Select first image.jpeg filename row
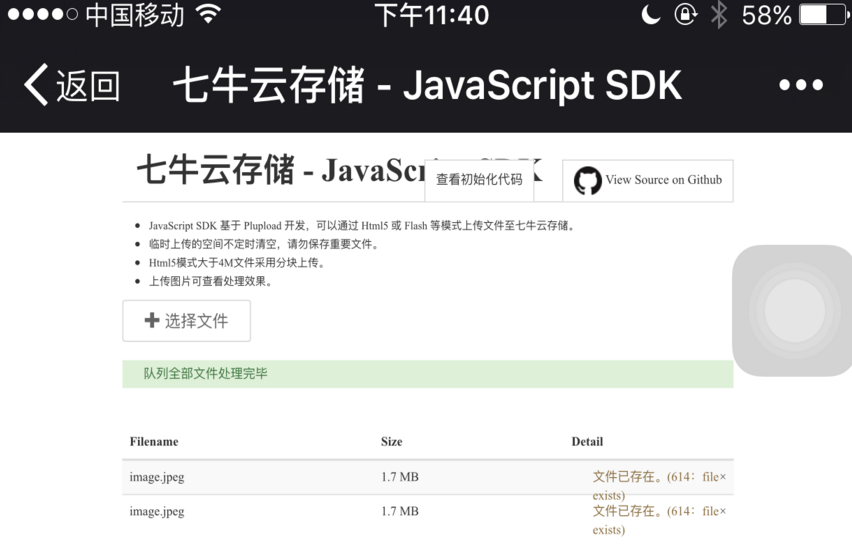 tap(157, 477)
